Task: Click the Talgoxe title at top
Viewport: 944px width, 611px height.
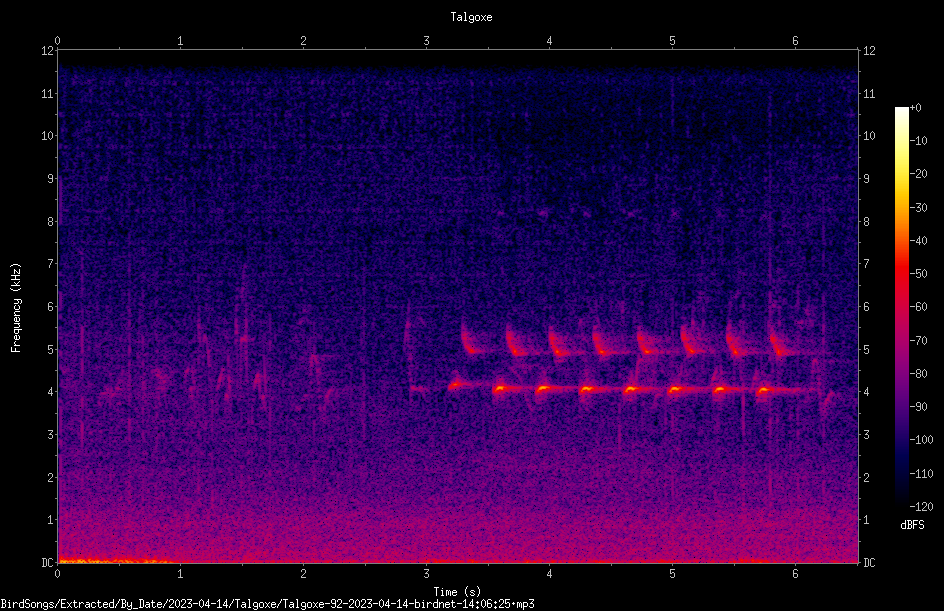Action: pyautogui.click(x=471, y=17)
